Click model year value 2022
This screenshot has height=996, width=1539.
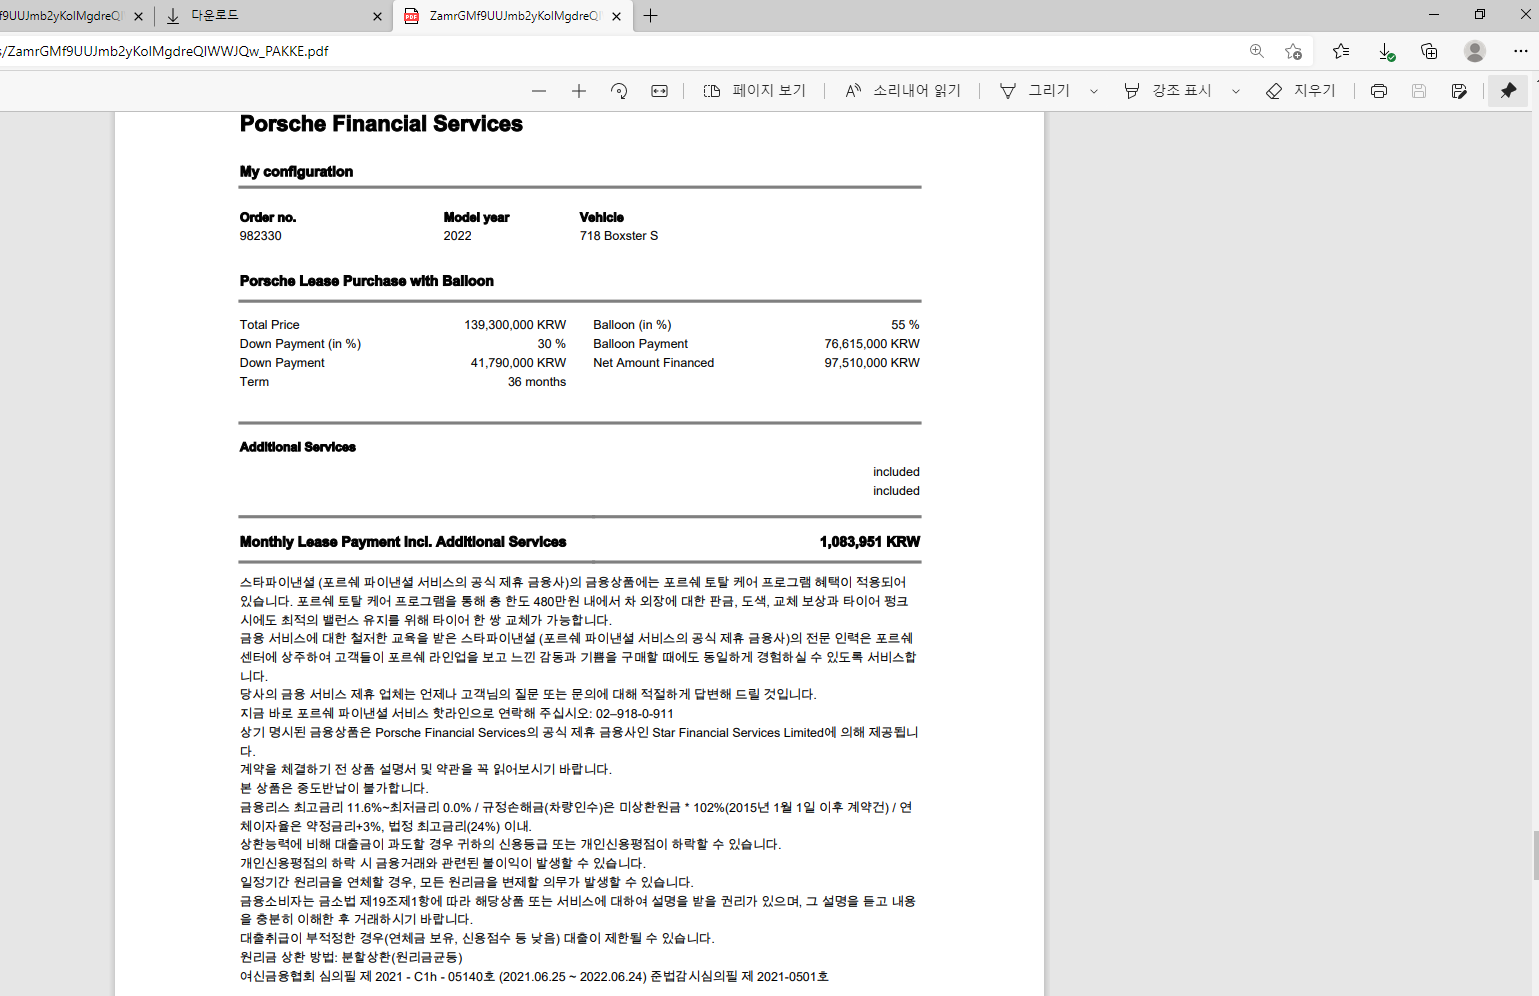457,236
